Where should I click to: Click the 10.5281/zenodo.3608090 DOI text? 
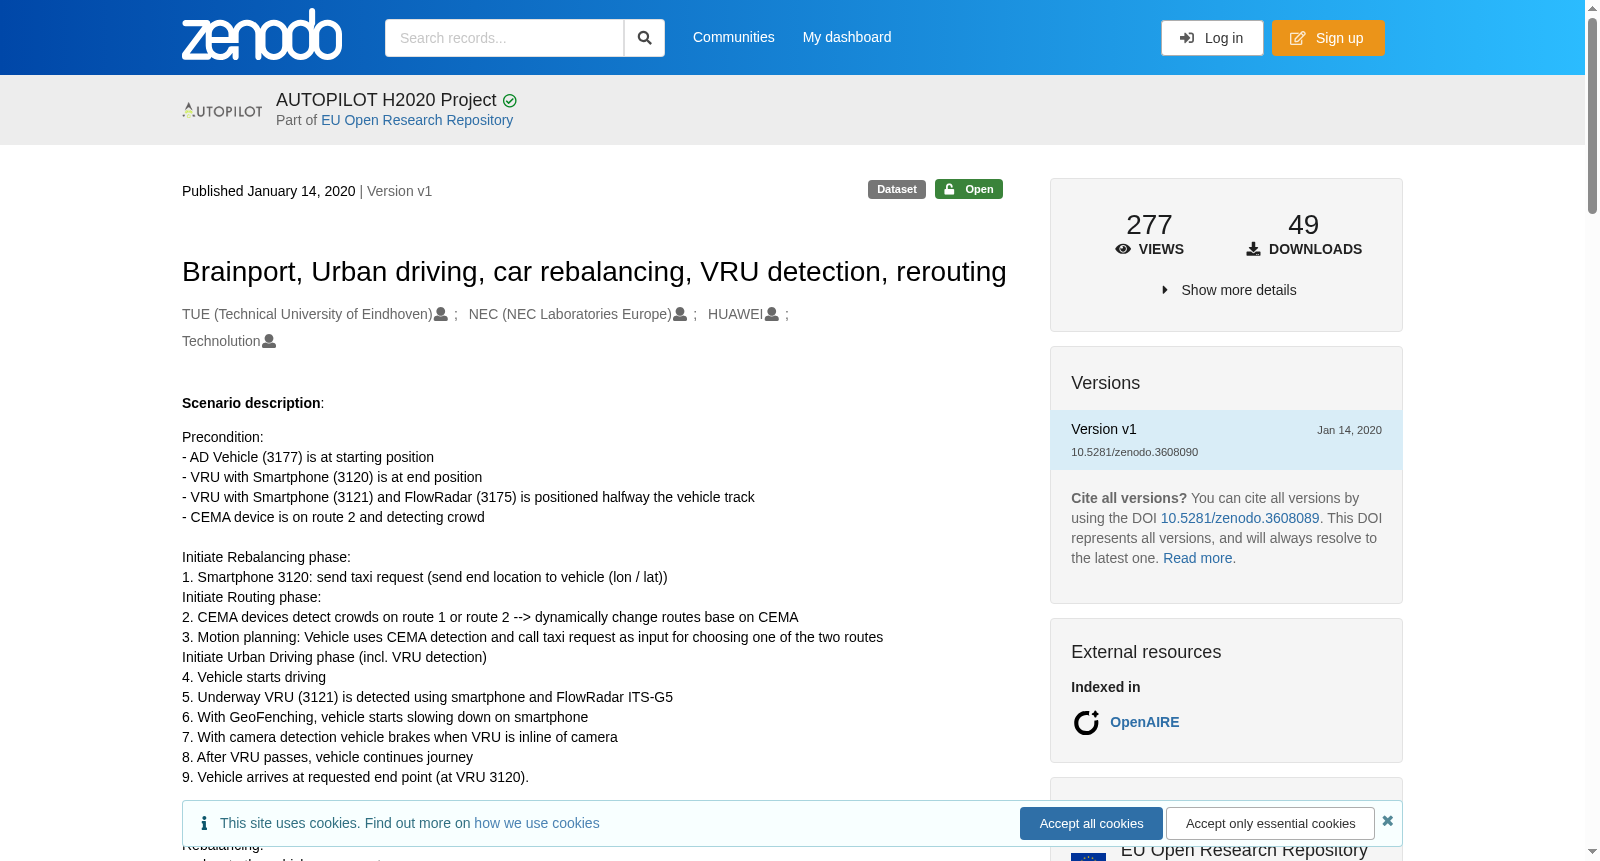(1135, 452)
